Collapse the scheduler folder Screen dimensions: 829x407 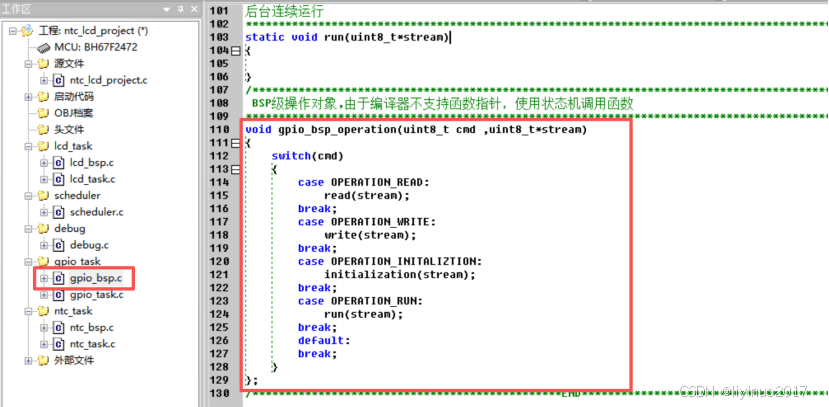[29, 196]
